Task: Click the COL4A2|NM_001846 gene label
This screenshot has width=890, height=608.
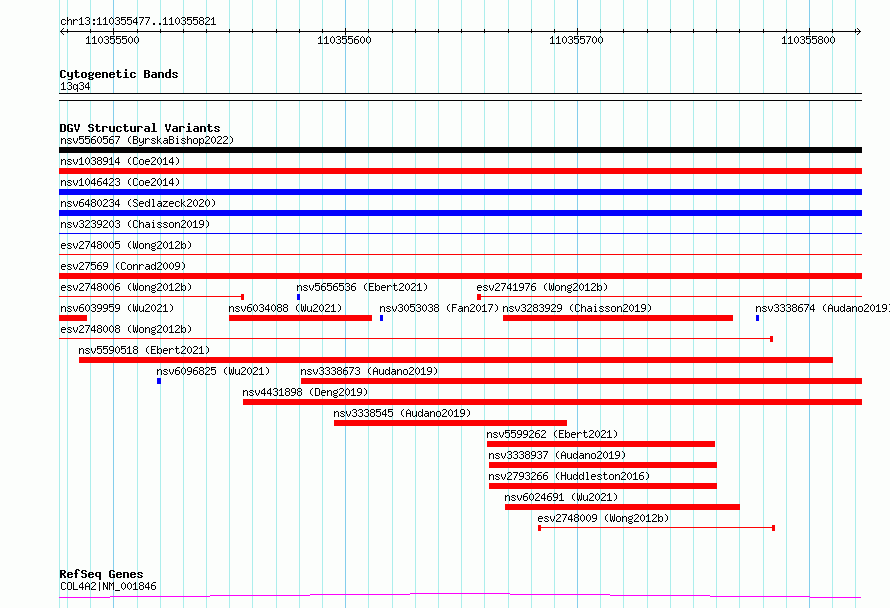Action: click(108, 586)
